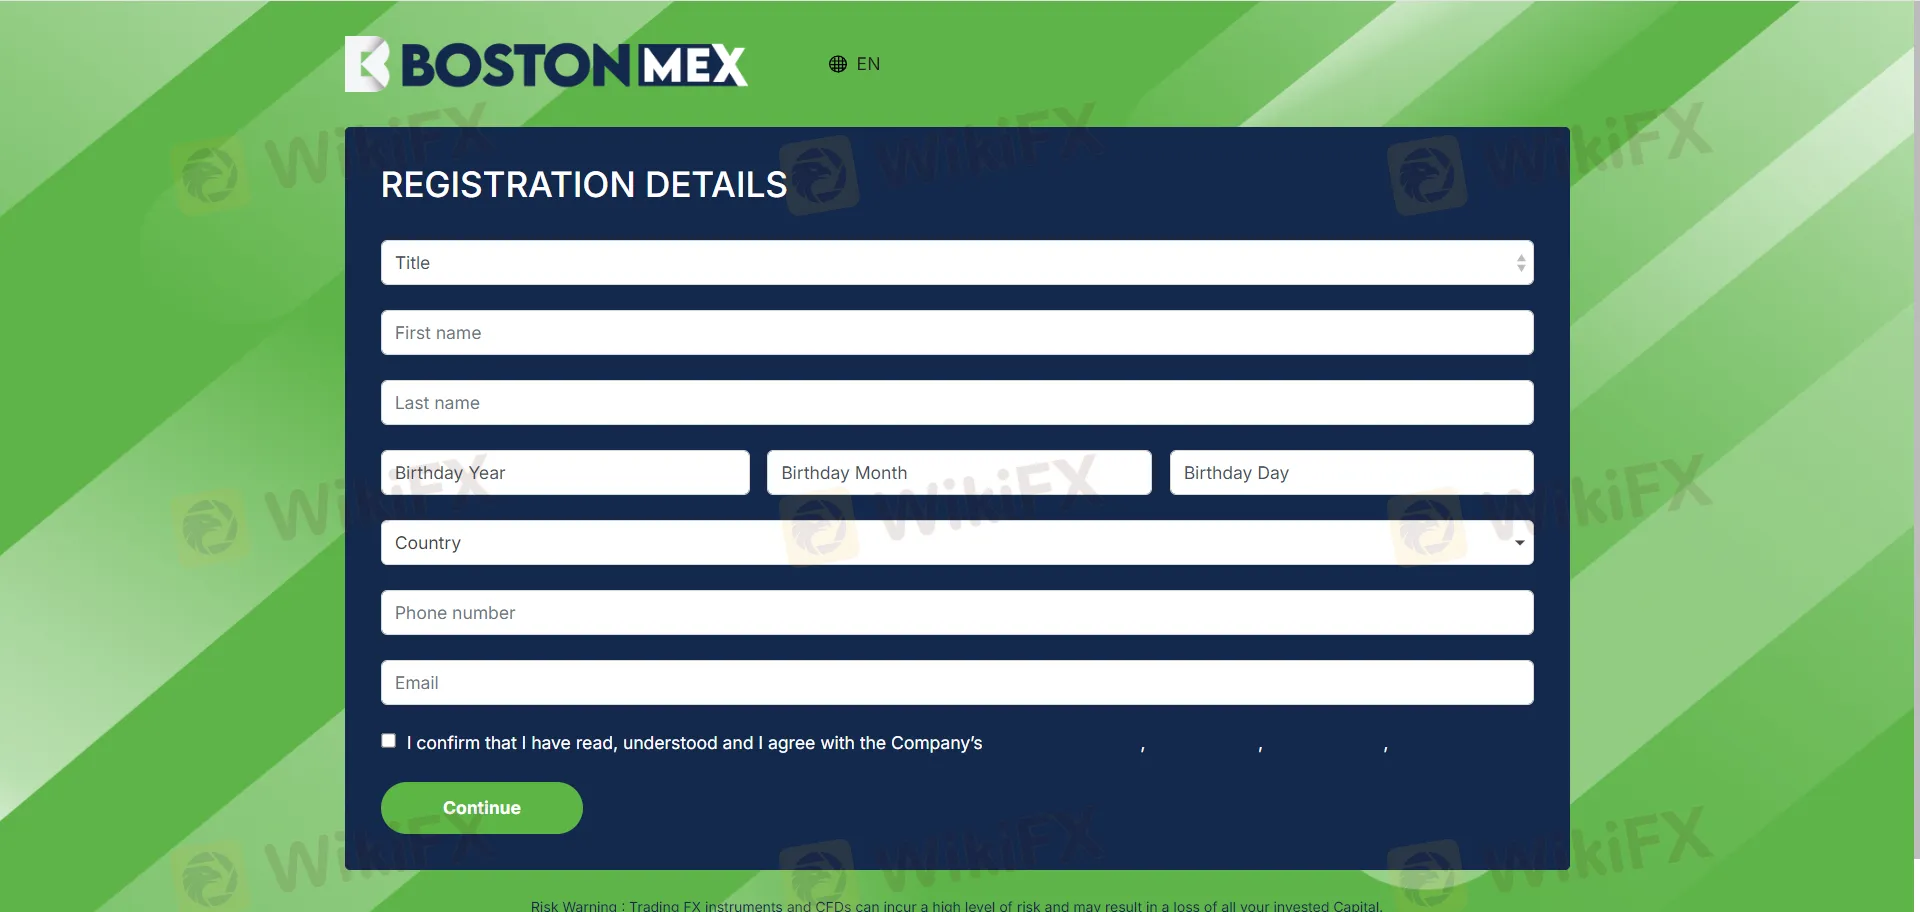This screenshot has height=912, width=1920.
Task: Click the Birthday Year field
Action: pyautogui.click(x=565, y=472)
